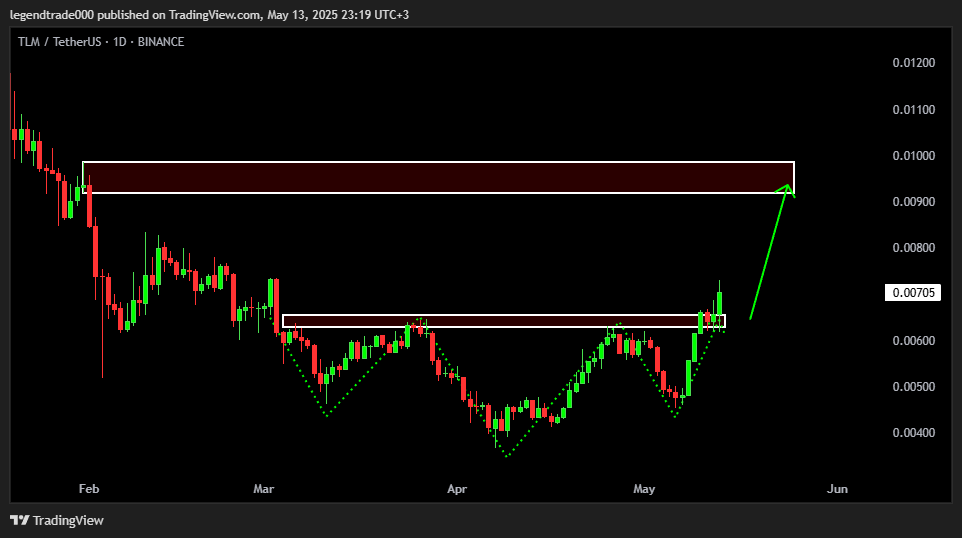Click the TradingView logo icon

pyautogui.click(x=20, y=520)
